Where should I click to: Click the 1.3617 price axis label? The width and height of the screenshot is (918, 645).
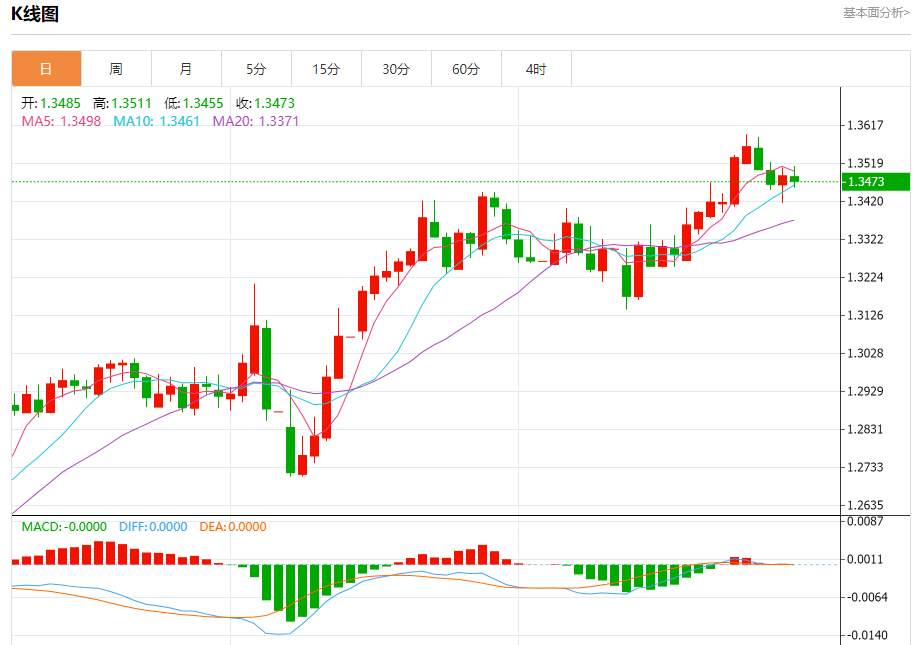coord(865,125)
